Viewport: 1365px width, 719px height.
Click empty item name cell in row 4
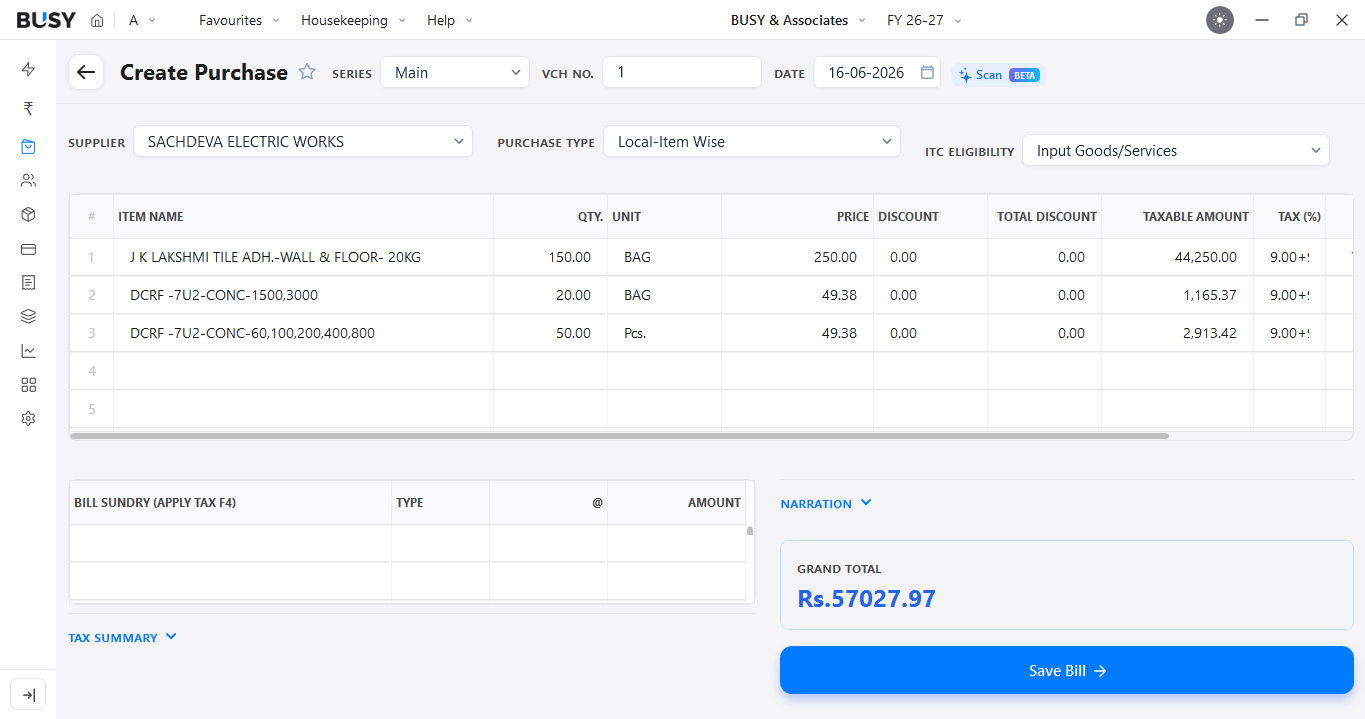pyautogui.click(x=303, y=371)
